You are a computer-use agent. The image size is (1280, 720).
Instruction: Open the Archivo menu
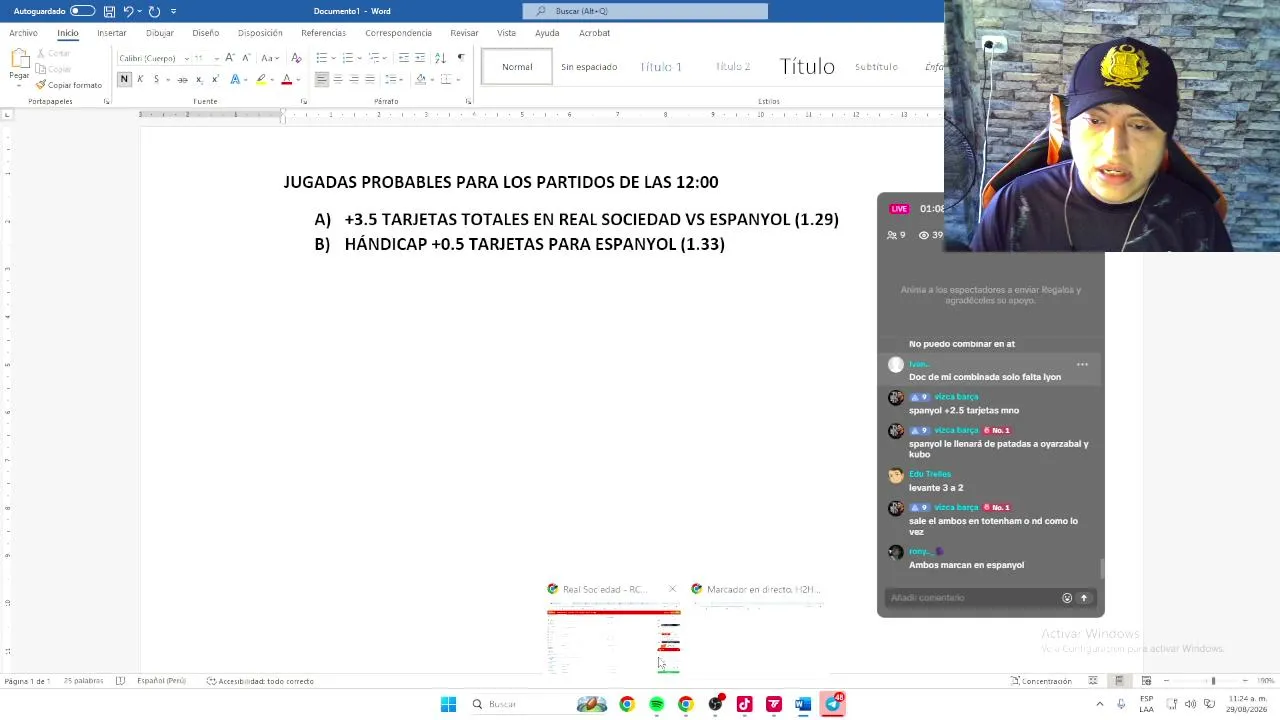[23, 33]
